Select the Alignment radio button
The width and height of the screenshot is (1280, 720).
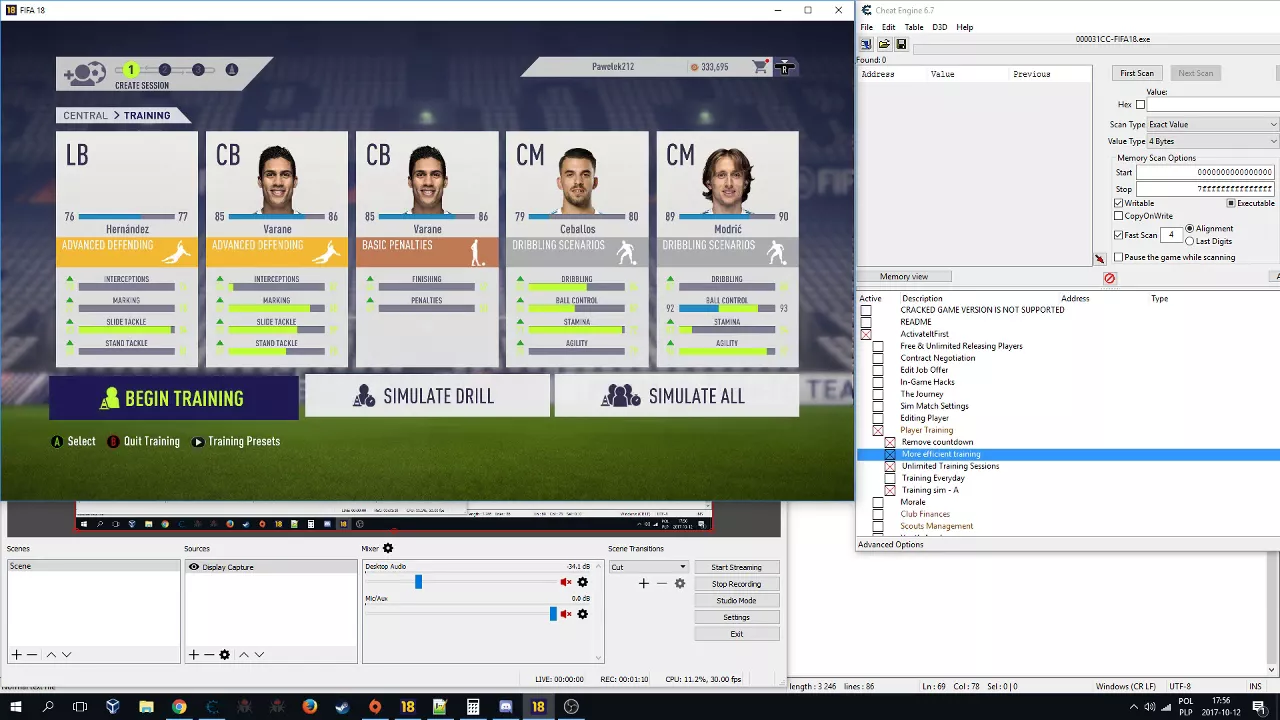pos(1190,229)
